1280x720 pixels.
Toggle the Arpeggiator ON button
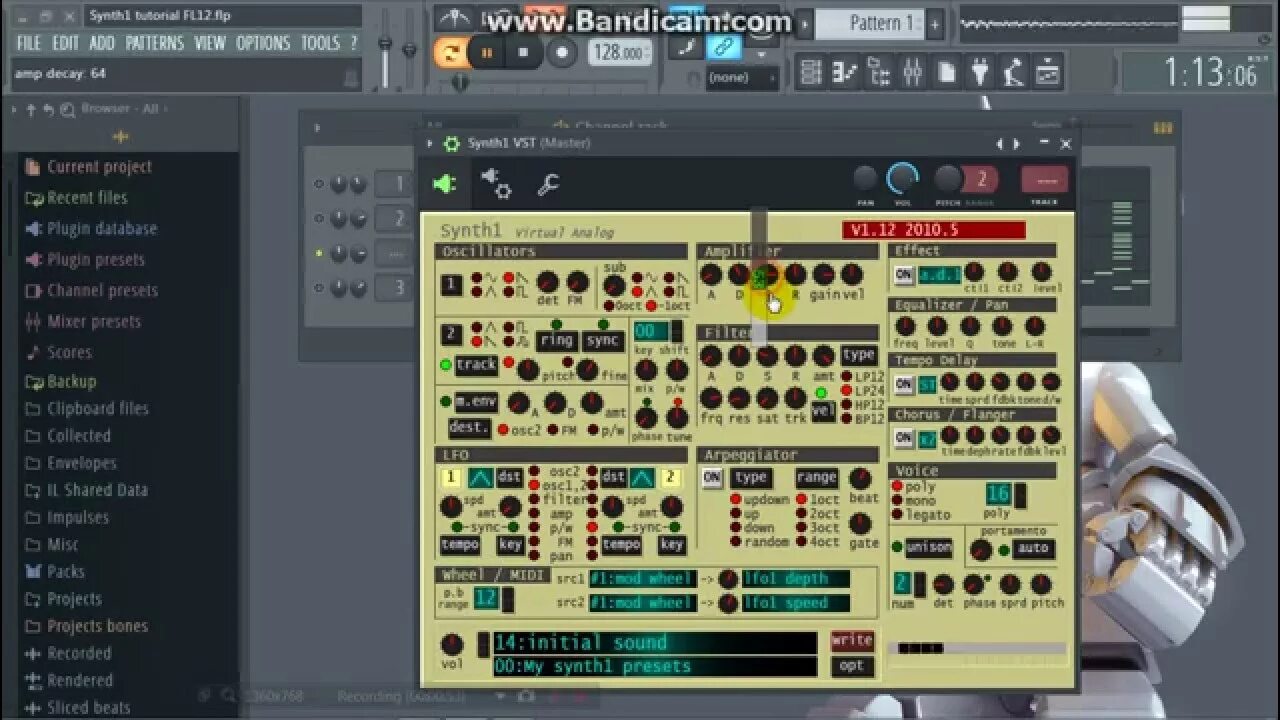(x=712, y=478)
